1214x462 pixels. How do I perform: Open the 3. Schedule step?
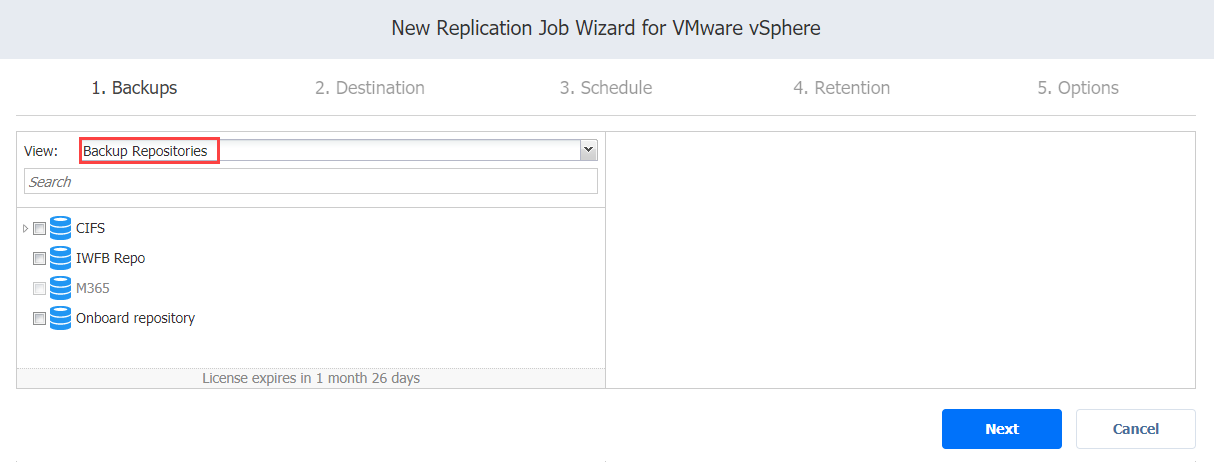point(606,88)
